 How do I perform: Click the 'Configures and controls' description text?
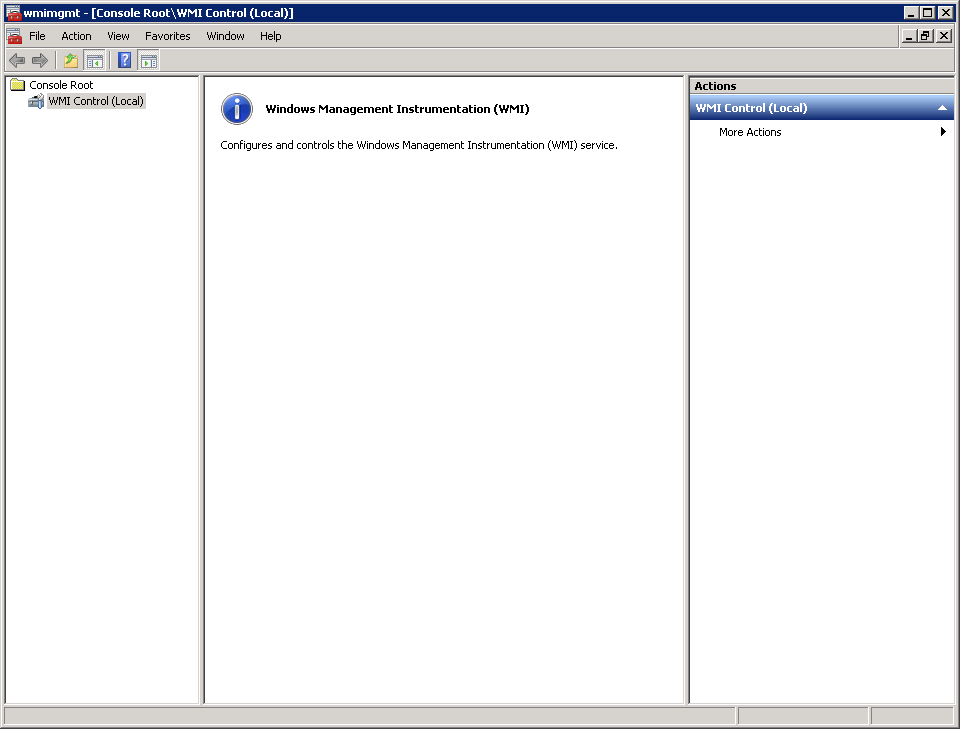click(419, 145)
